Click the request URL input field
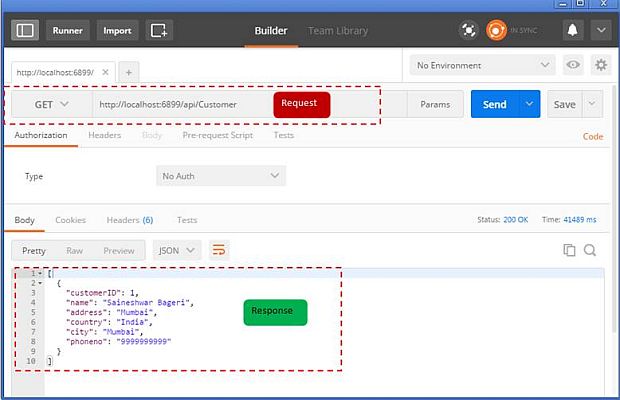 250,104
